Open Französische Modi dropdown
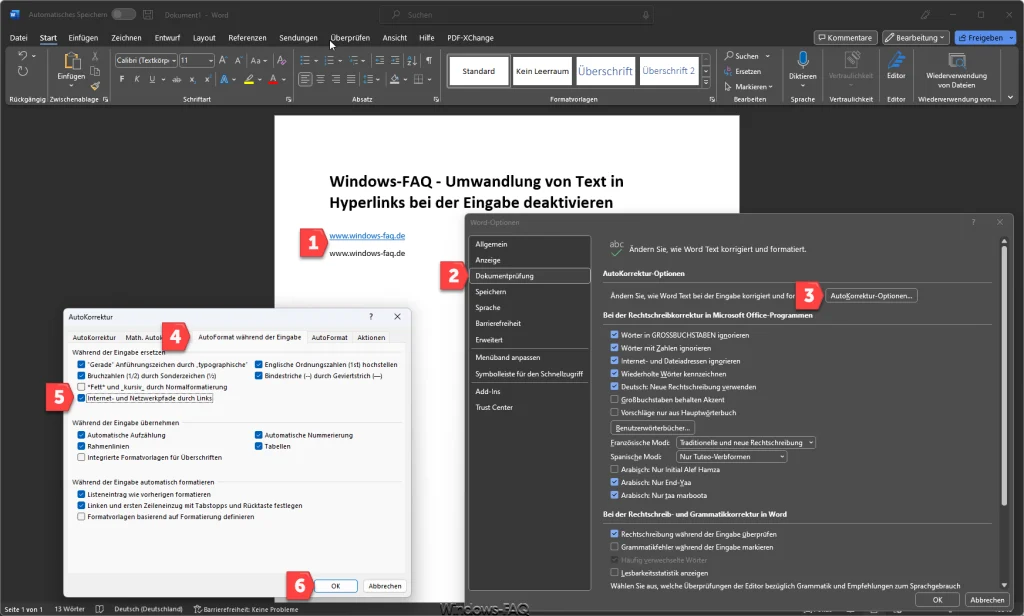The image size is (1024, 616). tap(746, 442)
